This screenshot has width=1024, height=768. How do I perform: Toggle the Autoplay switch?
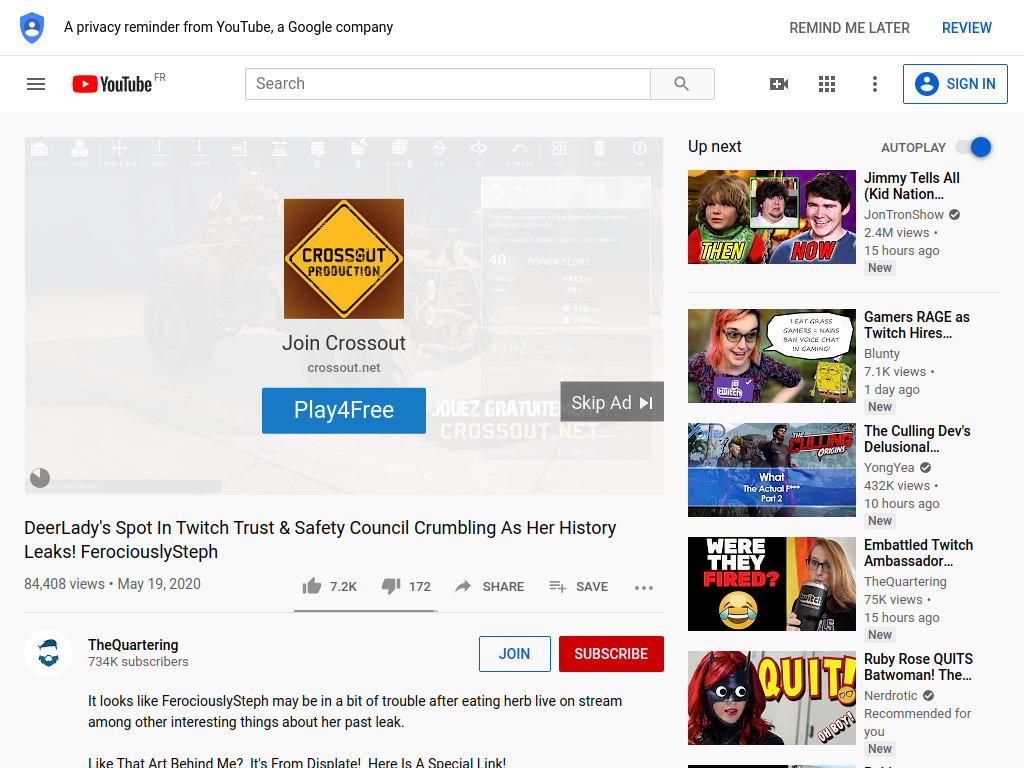click(973, 148)
